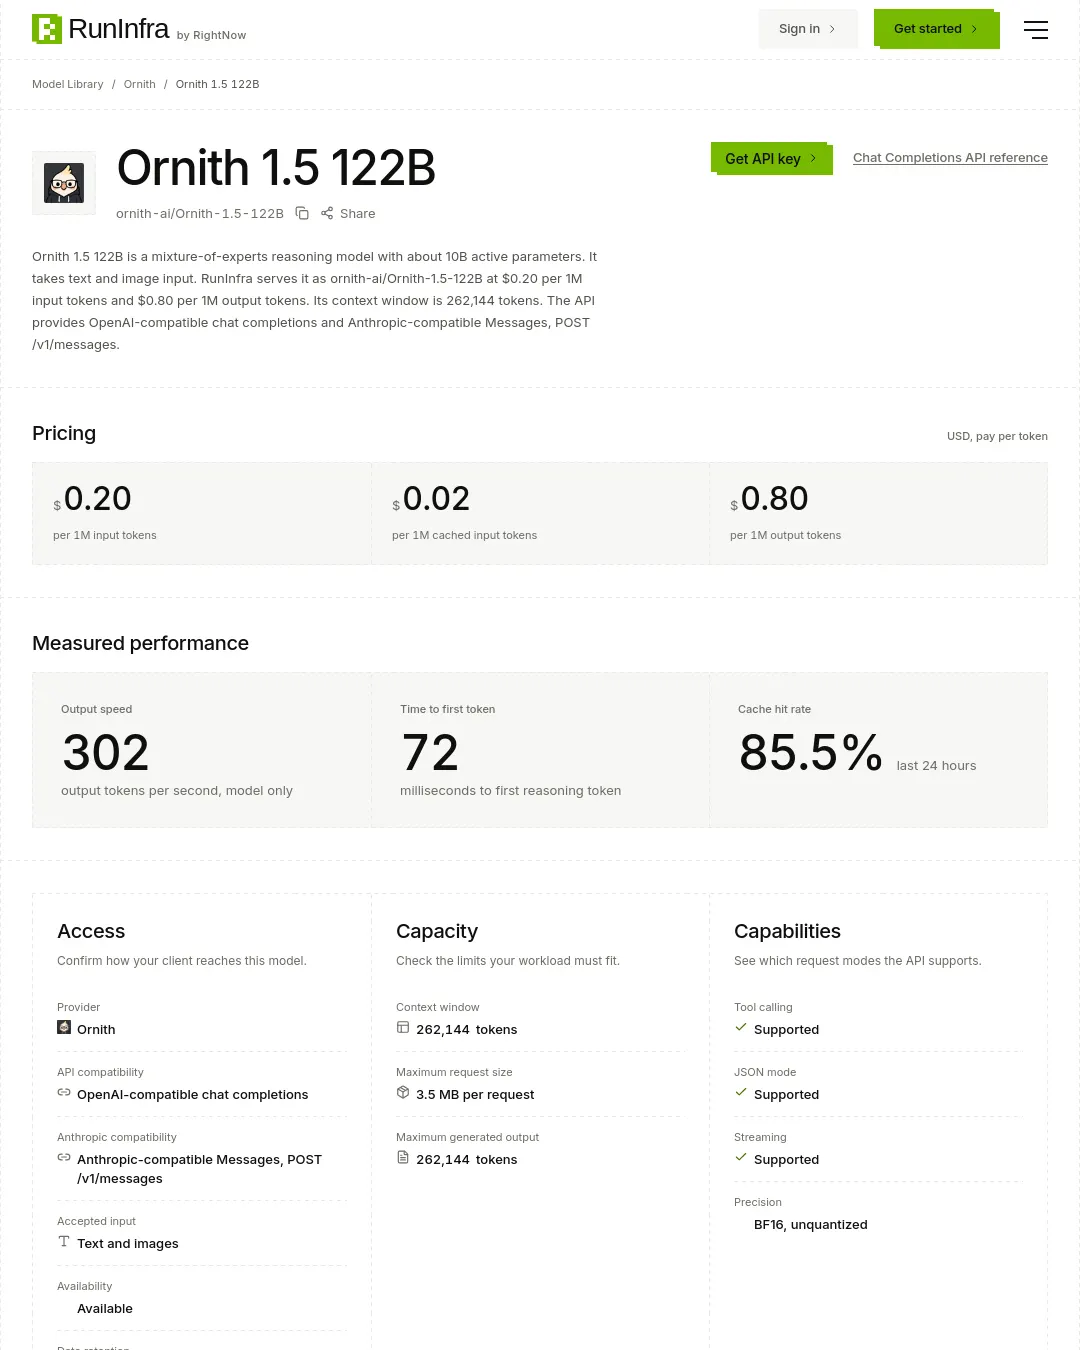
Task: Click the Capabilities section heading
Action: pyautogui.click(x=787, y=931)
